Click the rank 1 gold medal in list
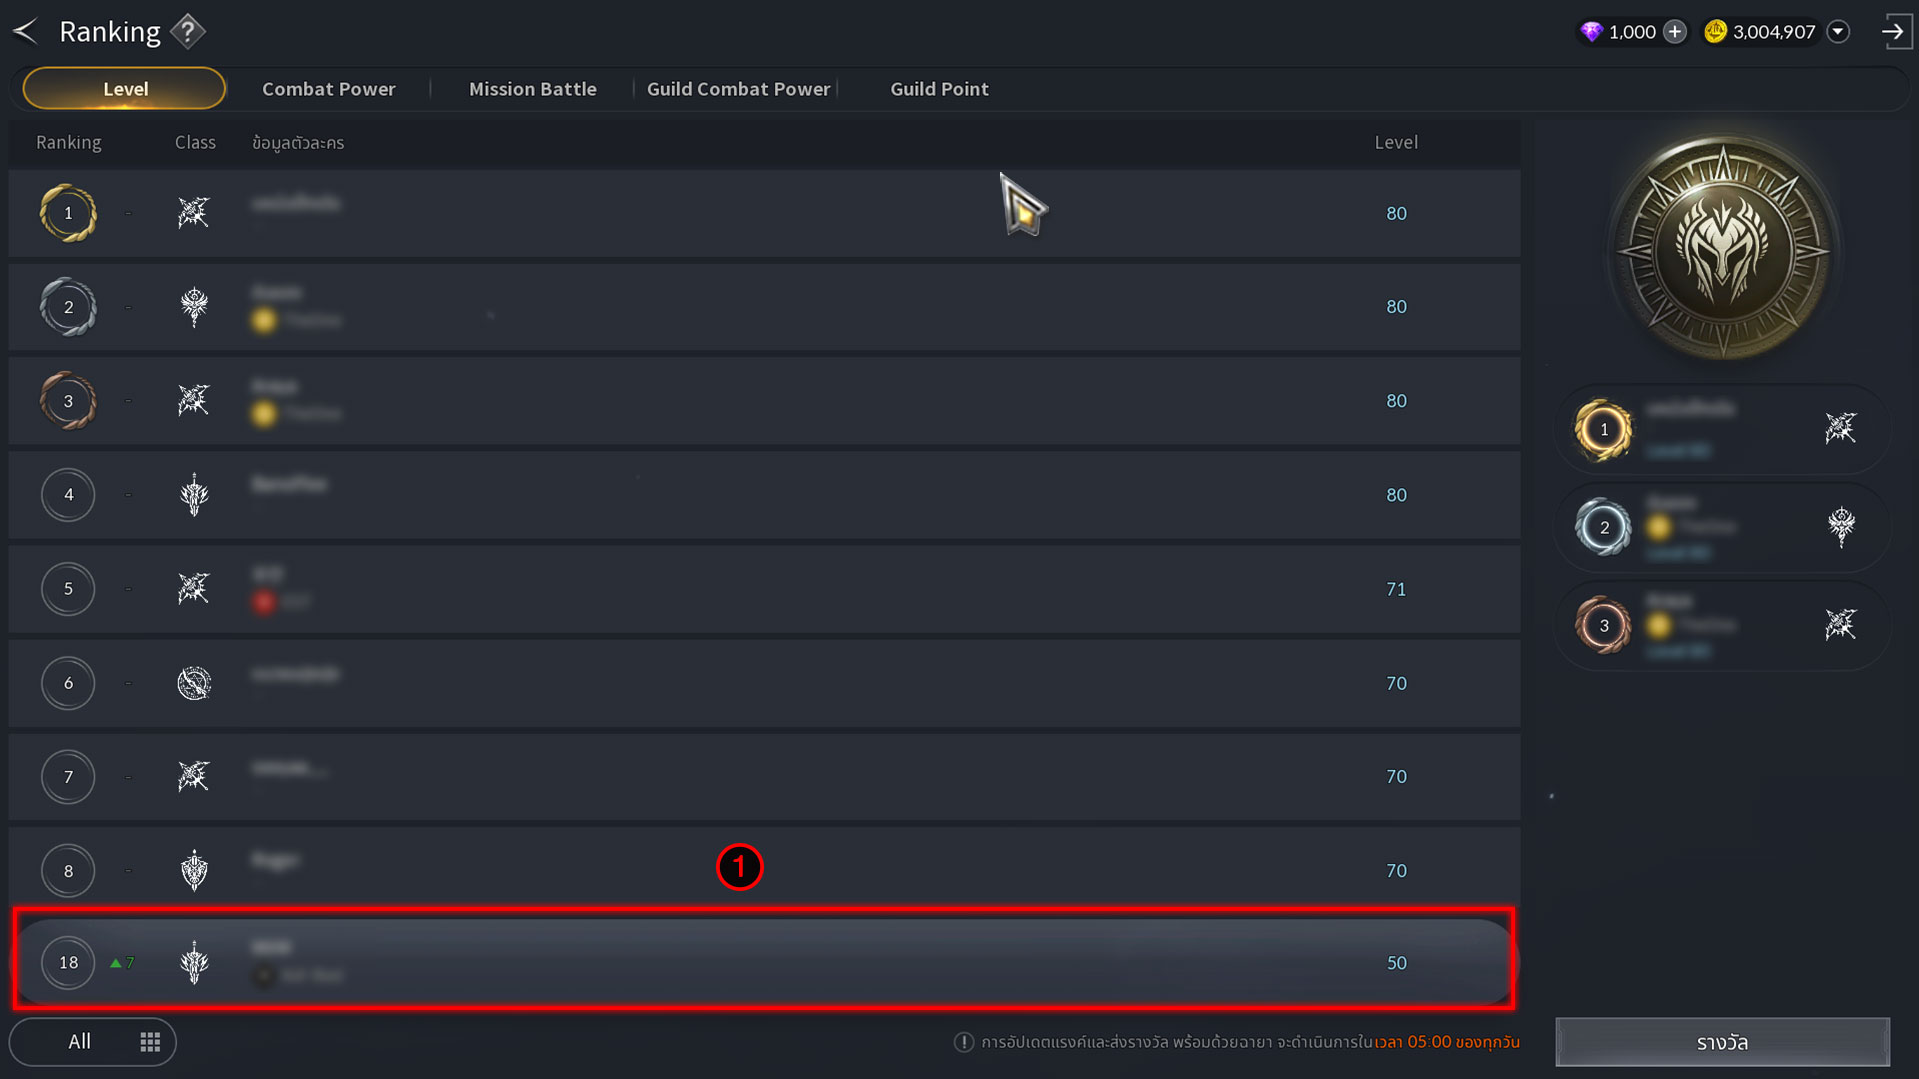1919x1079 pixels. tap(68, 213)
